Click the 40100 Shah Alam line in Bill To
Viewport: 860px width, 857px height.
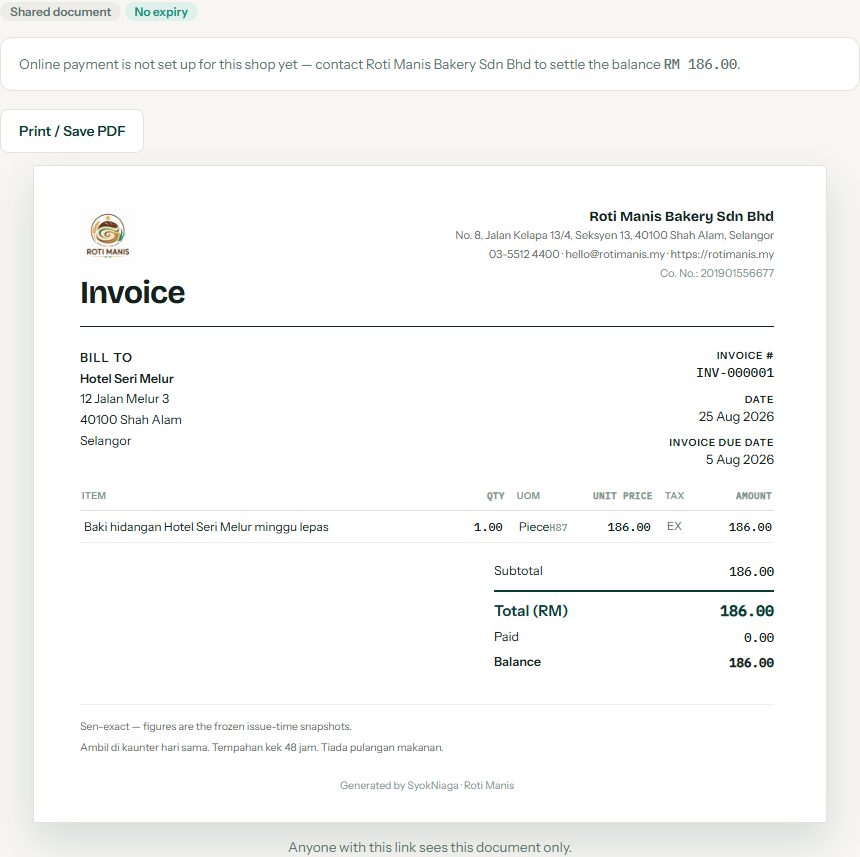(x=131, y=420)
